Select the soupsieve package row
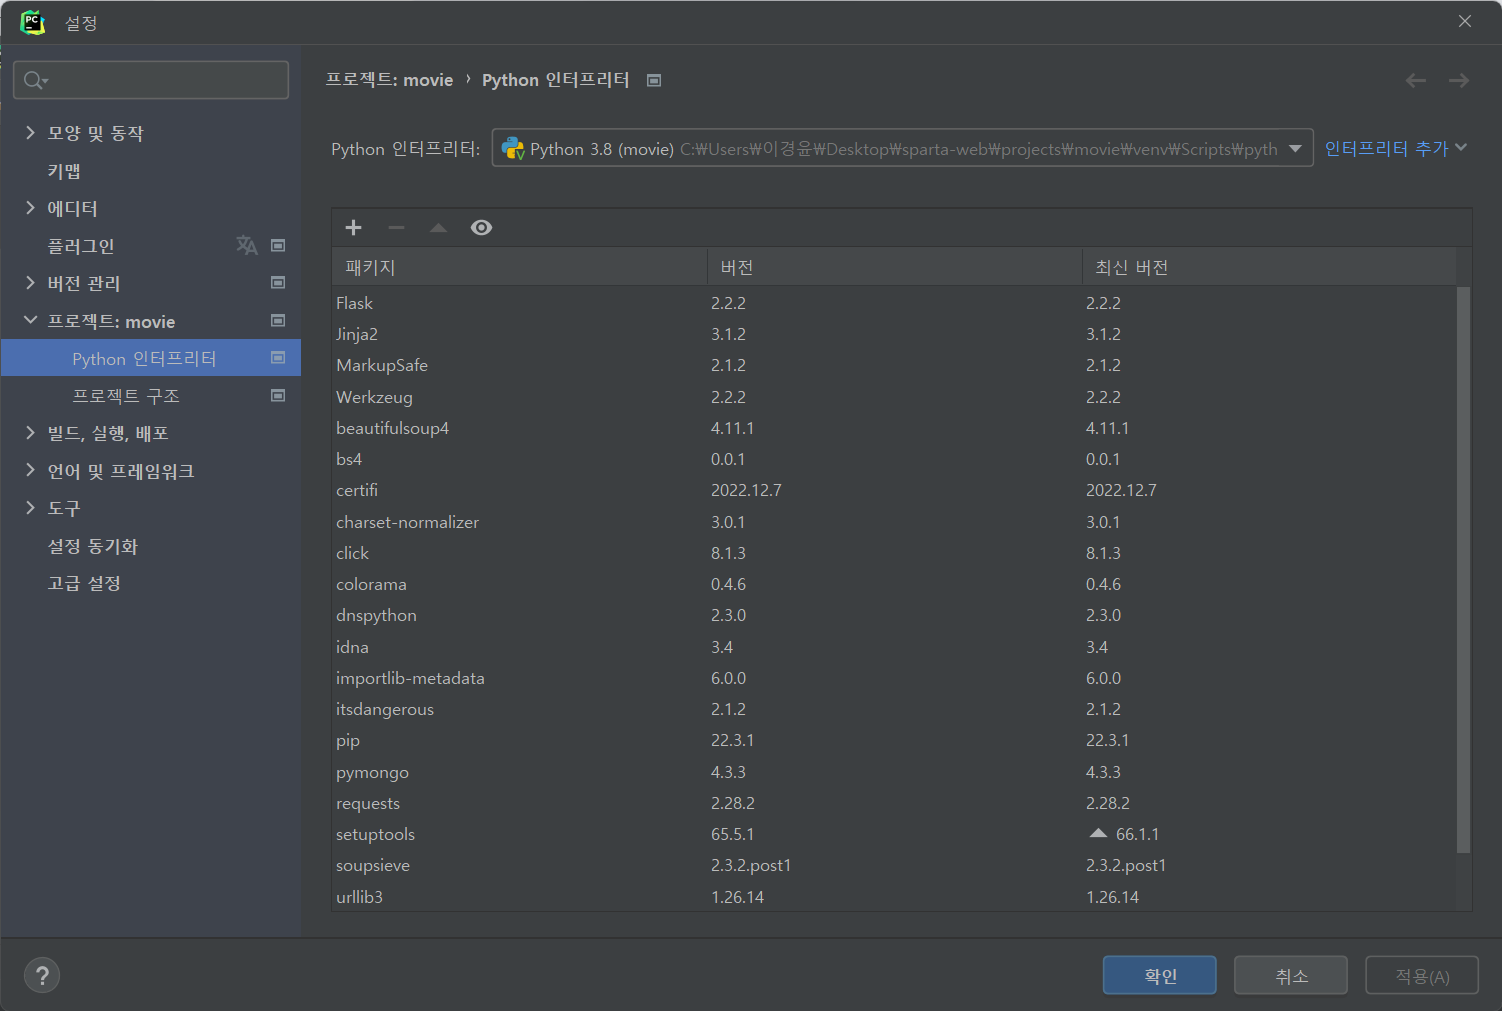 895,865
